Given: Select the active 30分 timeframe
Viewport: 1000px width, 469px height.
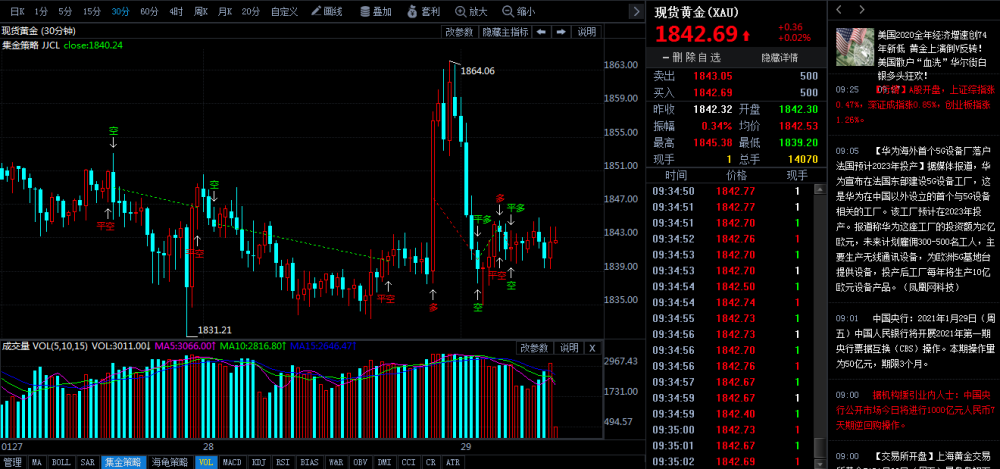Looking at the screenshot, I should (120, 11).
